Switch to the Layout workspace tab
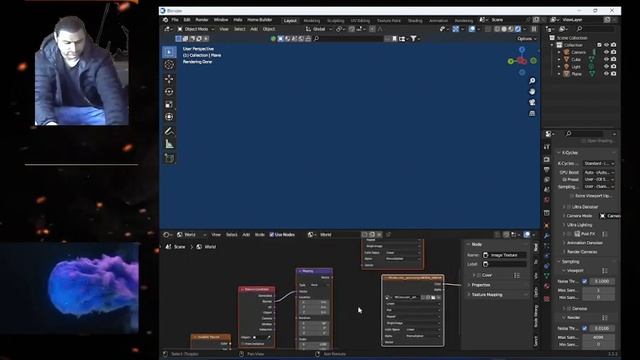 290,20
